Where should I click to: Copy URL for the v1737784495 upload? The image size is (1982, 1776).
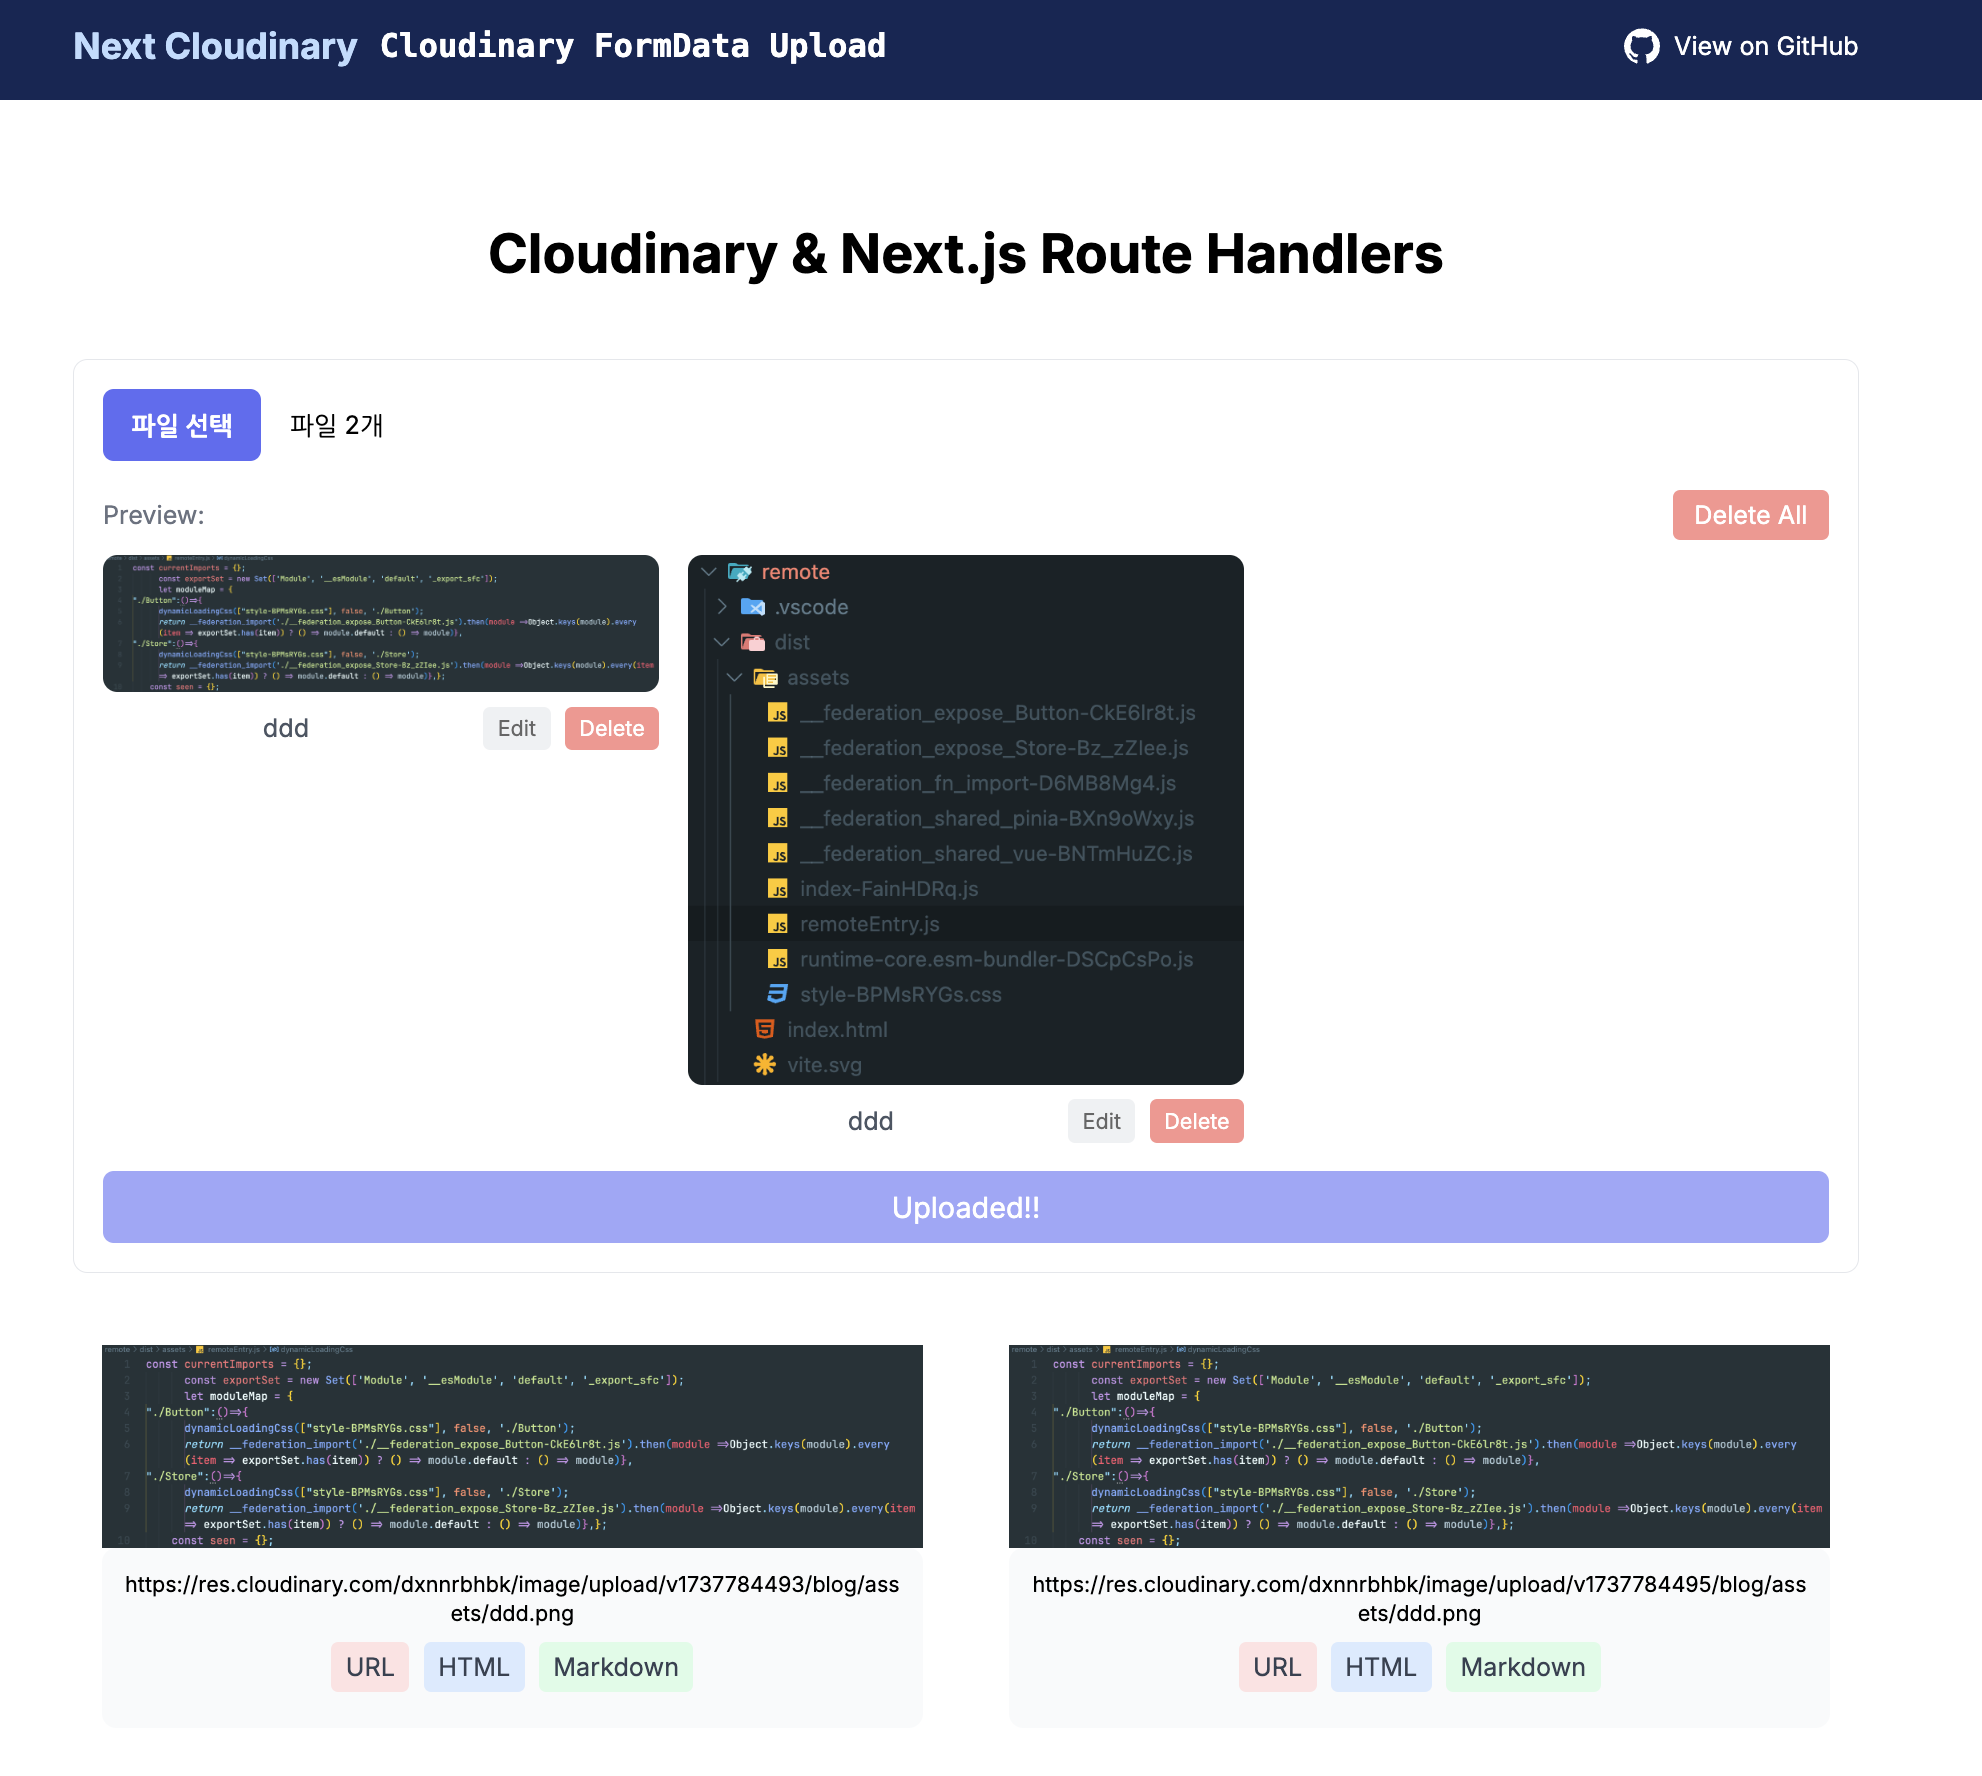tap(1277, 1667)
